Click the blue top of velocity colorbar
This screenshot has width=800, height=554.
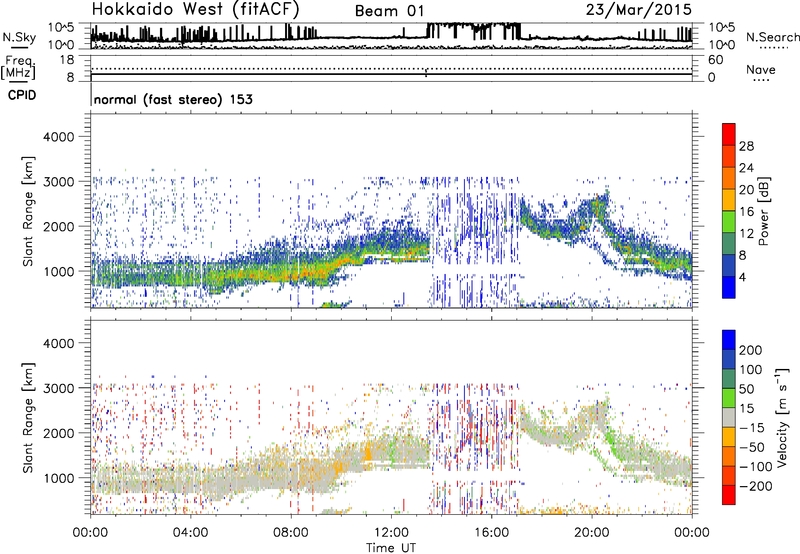729,340
